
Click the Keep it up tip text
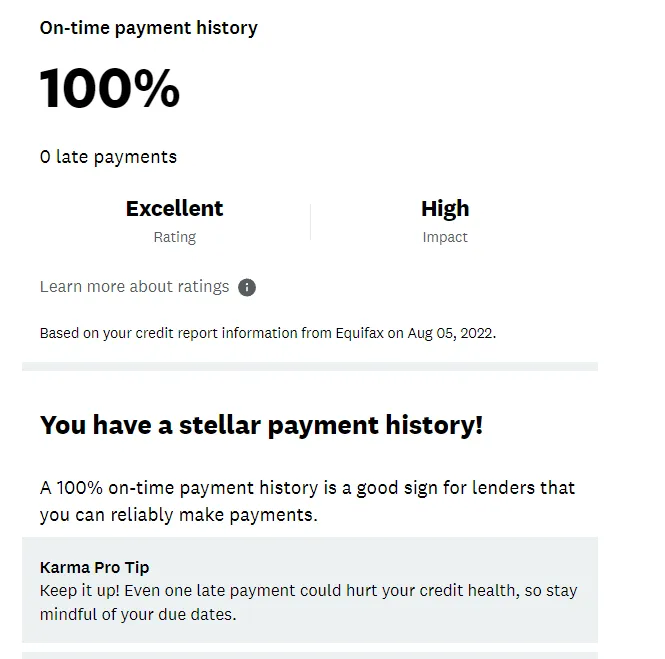coord(308,601)
